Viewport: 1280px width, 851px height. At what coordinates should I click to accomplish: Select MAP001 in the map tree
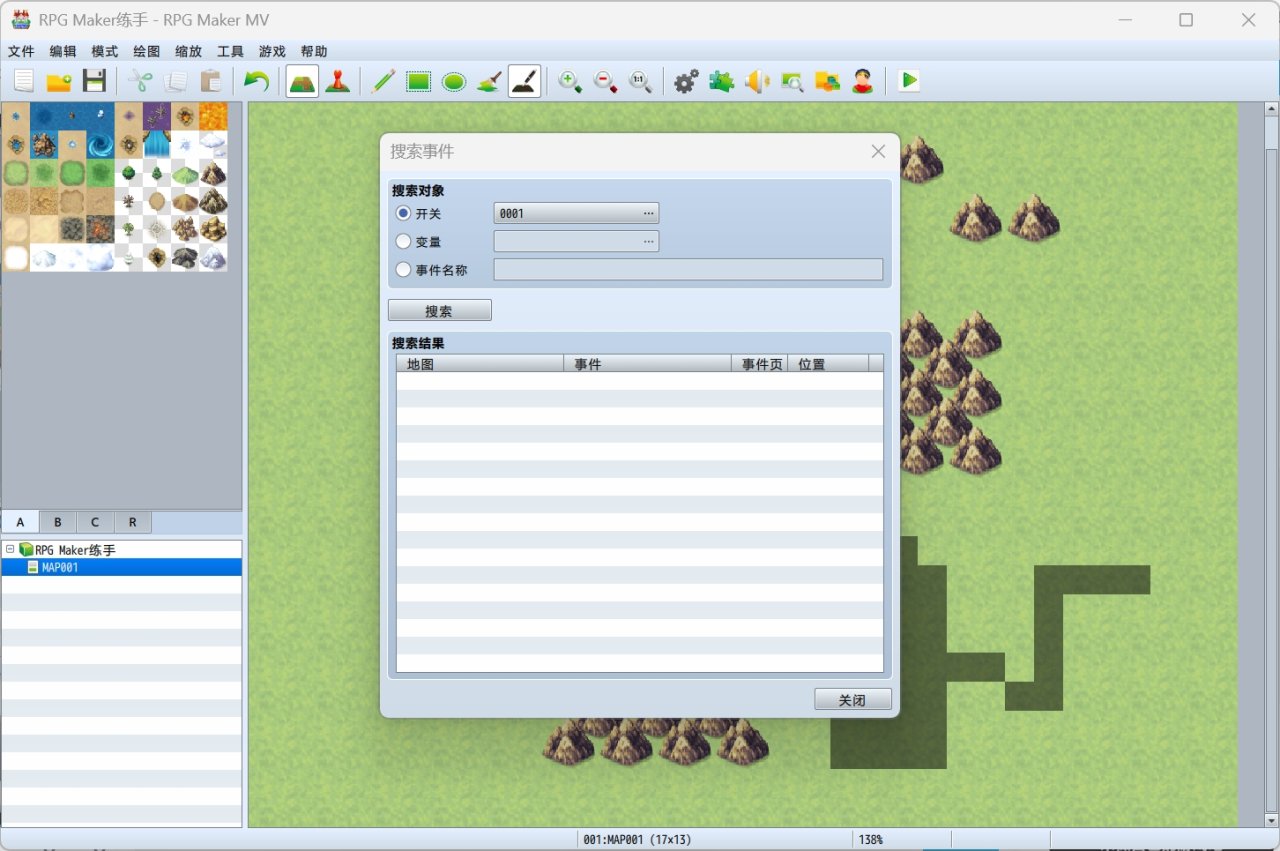(121, 567)
